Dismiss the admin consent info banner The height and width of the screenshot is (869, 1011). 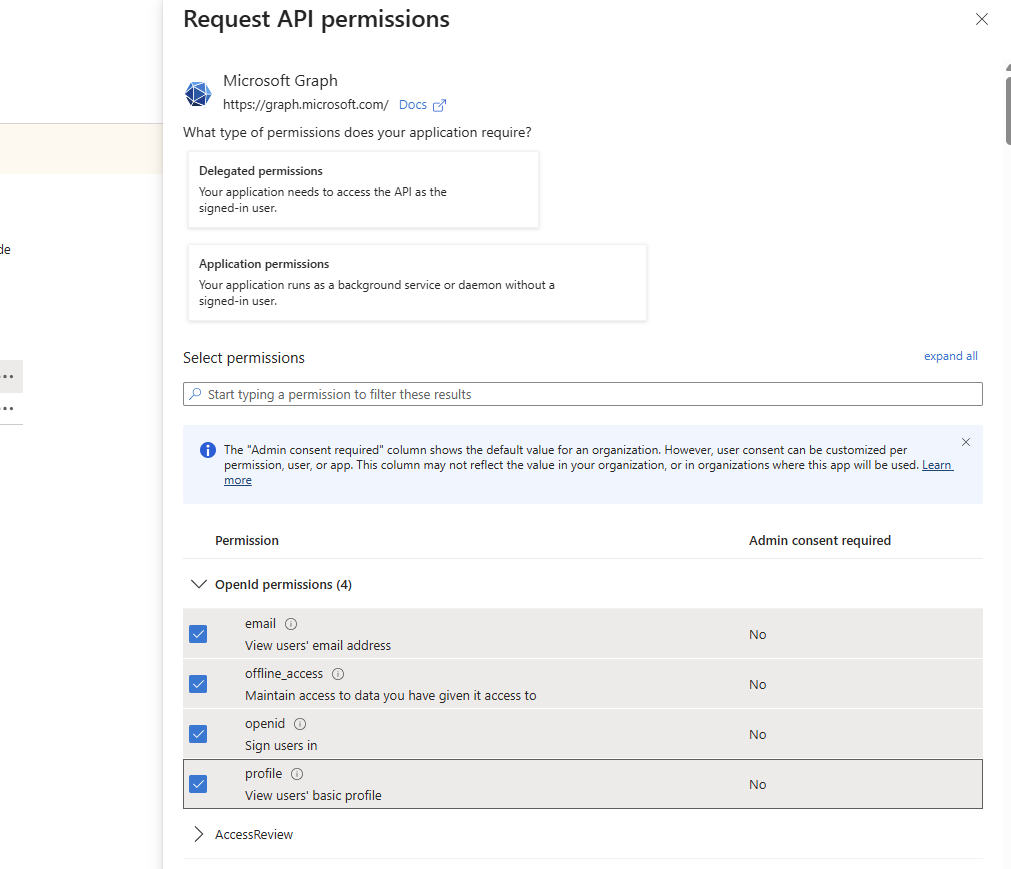(x=965, y=442)
